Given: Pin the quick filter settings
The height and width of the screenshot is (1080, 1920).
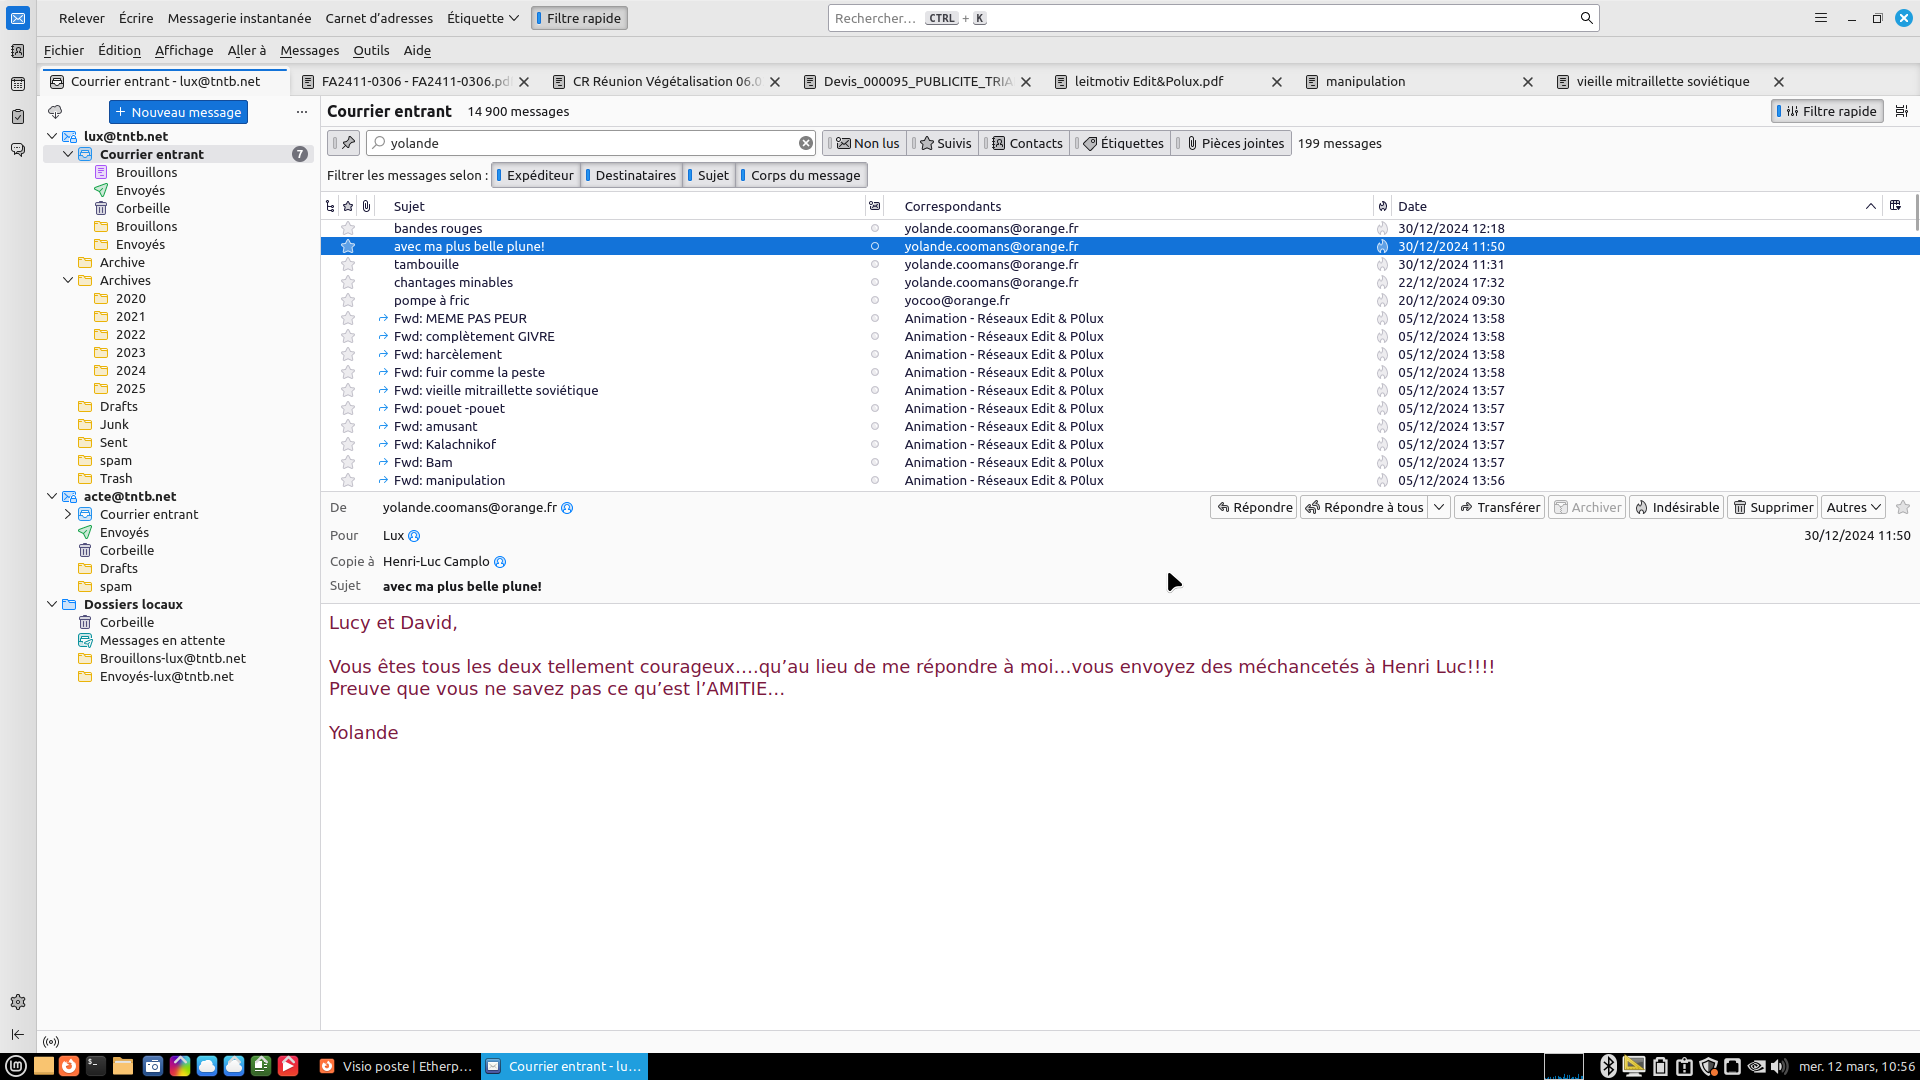Looking at the screenshot, I should [x=347, y=143].
